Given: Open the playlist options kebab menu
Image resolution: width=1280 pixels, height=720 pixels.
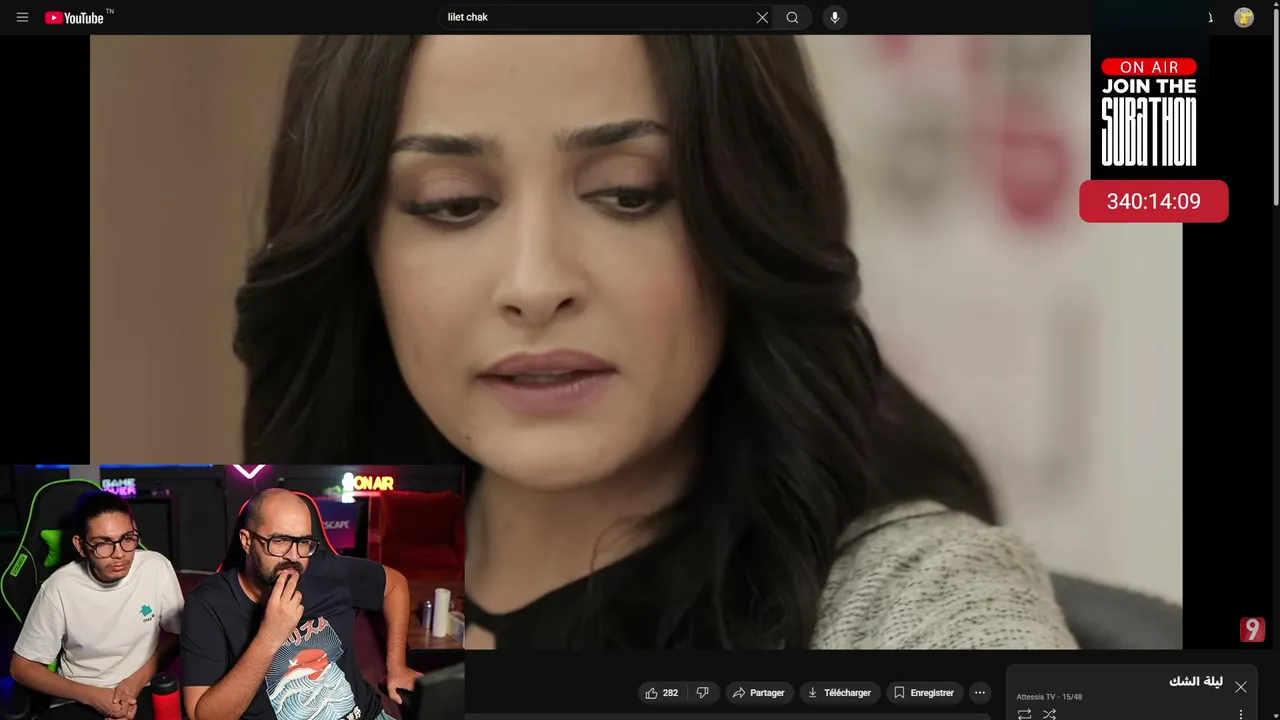Looking at the screenshot, I should 1241,714.
